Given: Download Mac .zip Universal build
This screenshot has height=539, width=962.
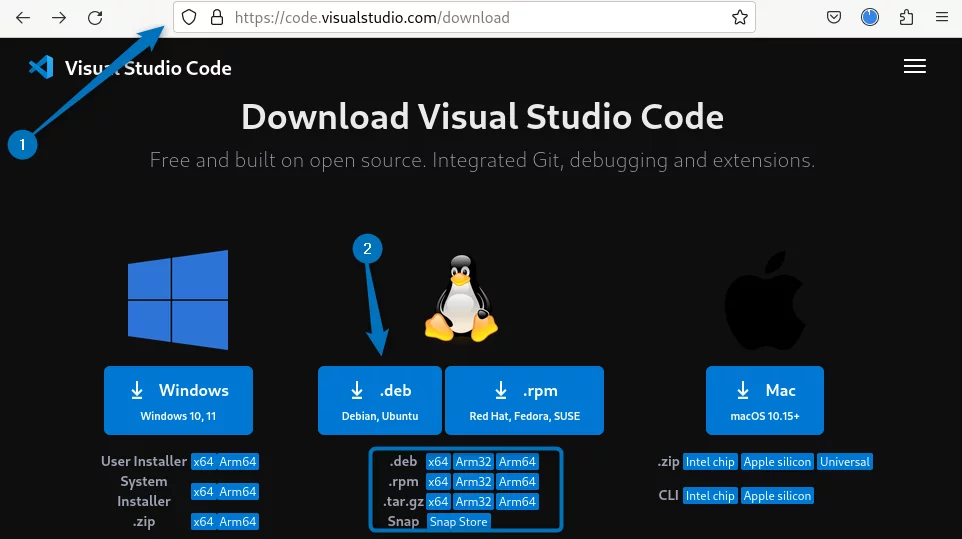Looking at the screenshot, I should (x=845, y=462).
